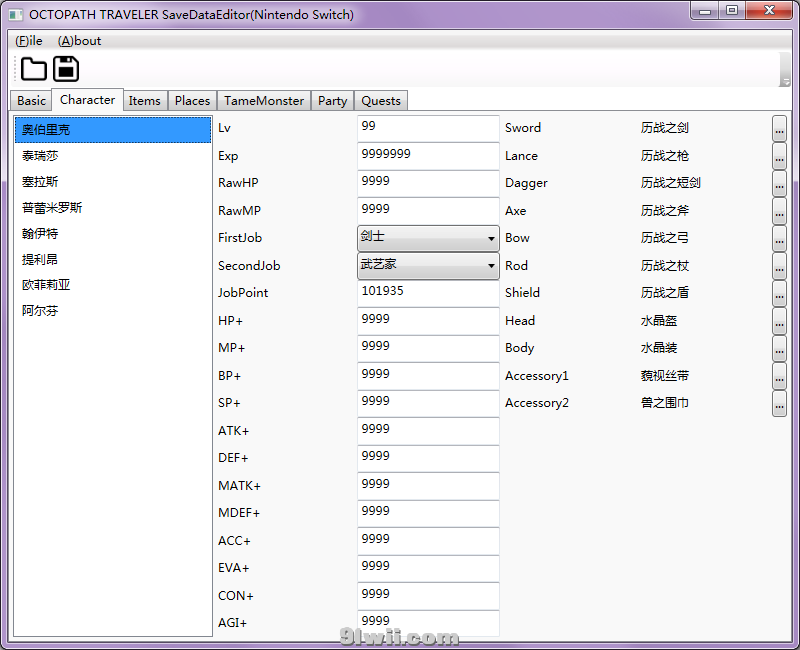800x650 pixels.
Task: Select character 普蕾米罗斯 in the list
Action: pyautogui.click(x=113, y=208)
